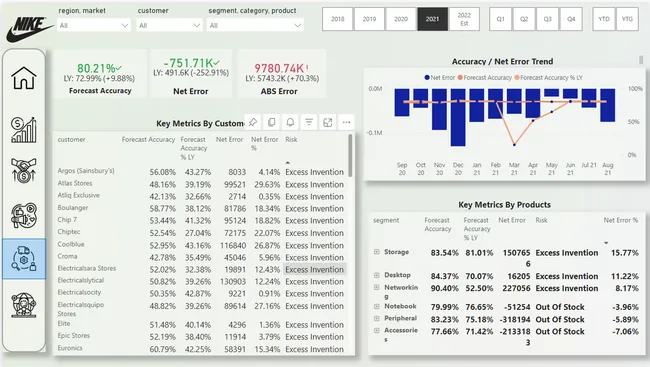The height and width of the screenshot is (367, 650).
Task: Filter to quarter Q3
Action: [x=548, y=19]
